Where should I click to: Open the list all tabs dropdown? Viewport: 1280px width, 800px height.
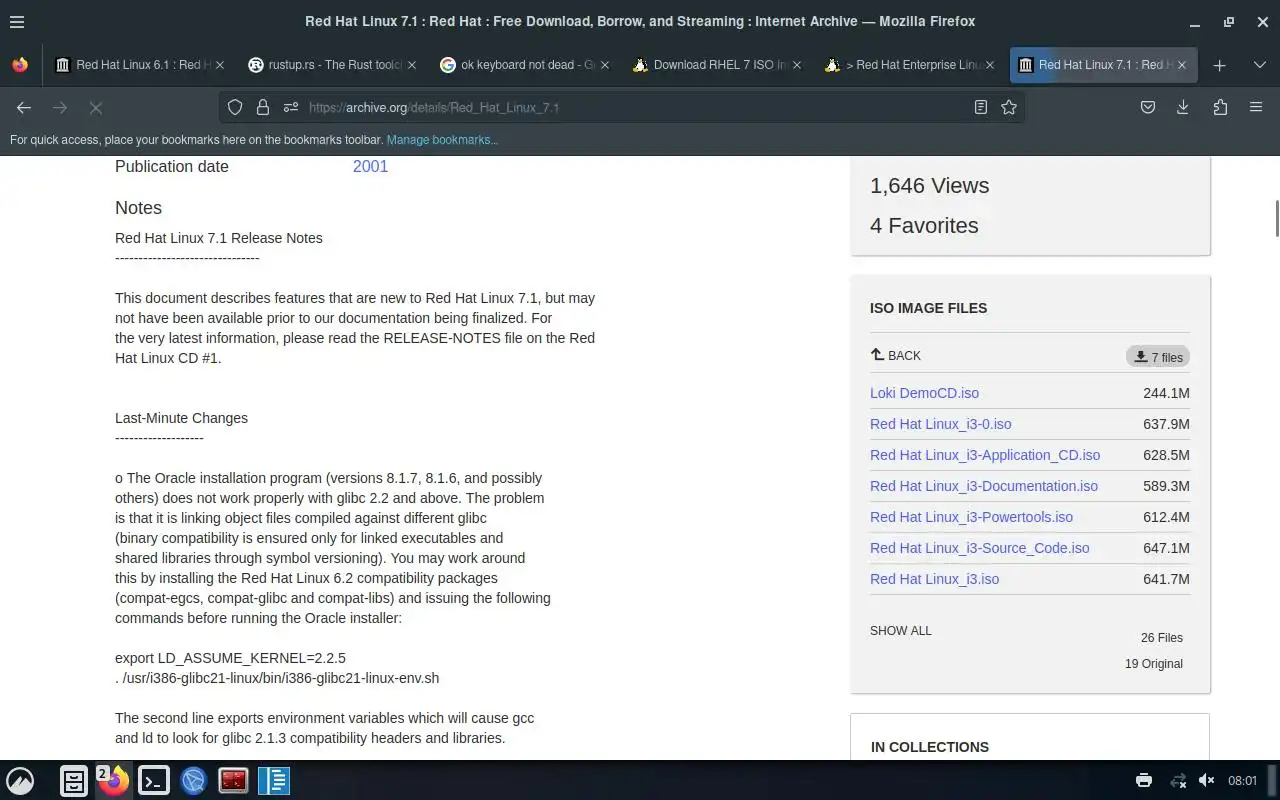[x=1259, y=65]
